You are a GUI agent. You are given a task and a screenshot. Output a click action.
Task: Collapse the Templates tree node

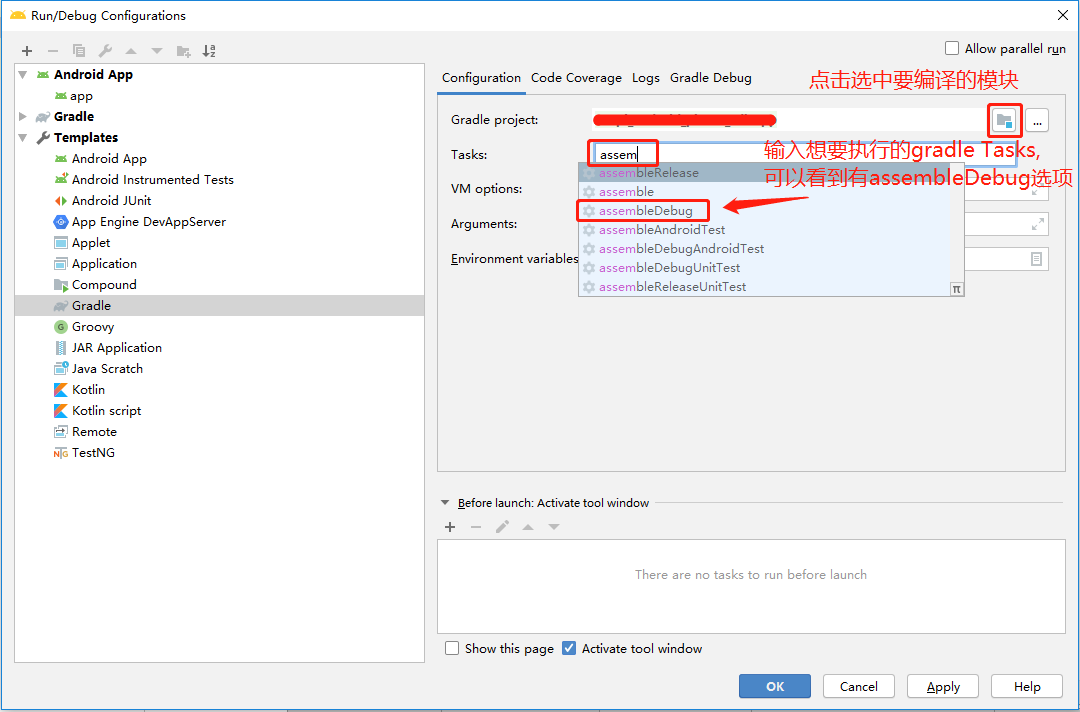pyautogui.click(x=23, y=137)
